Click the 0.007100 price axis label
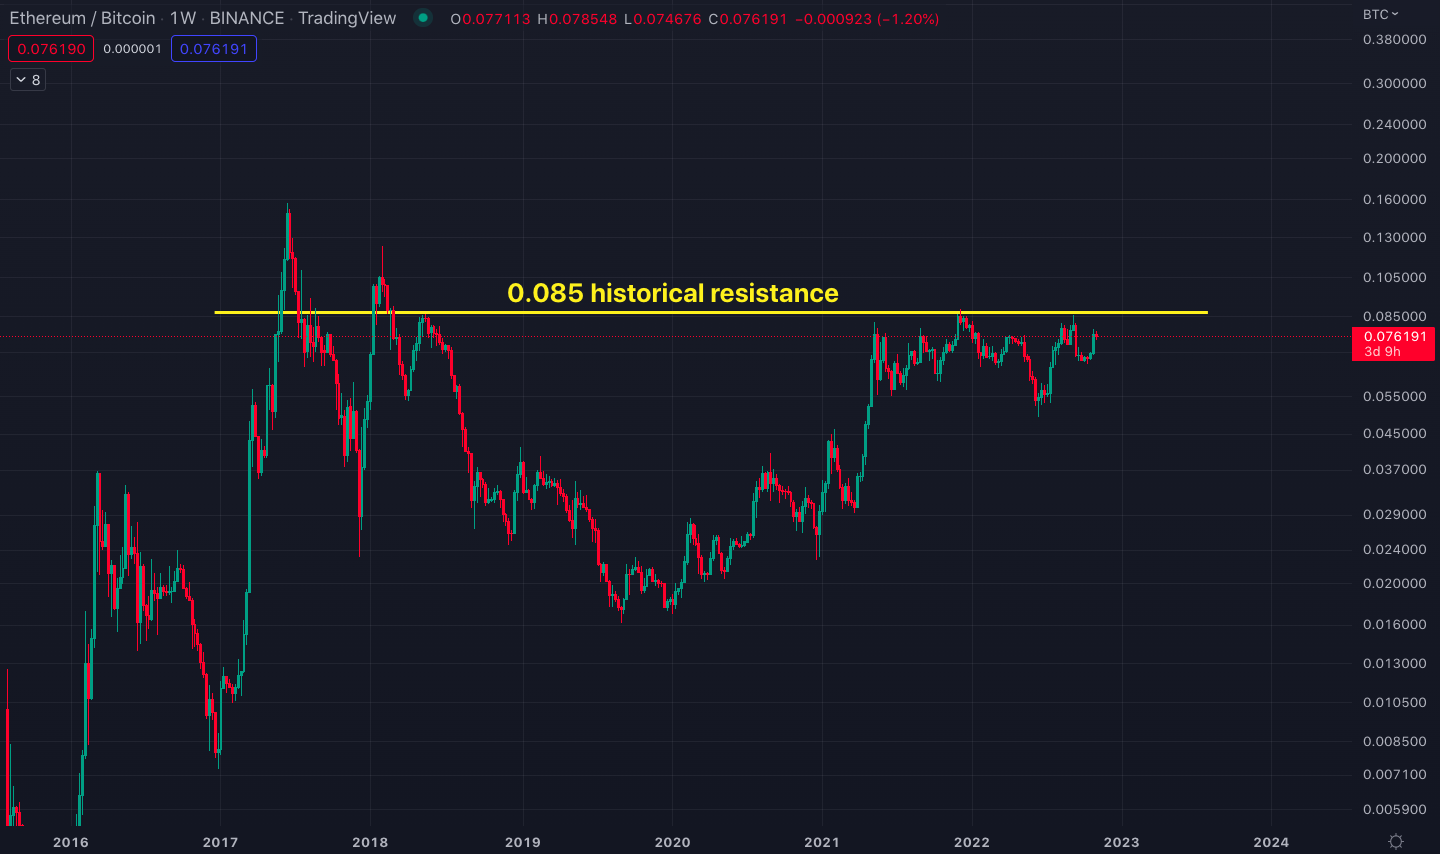Viewport: 1440px width, 854px height. pos(1394,775)
